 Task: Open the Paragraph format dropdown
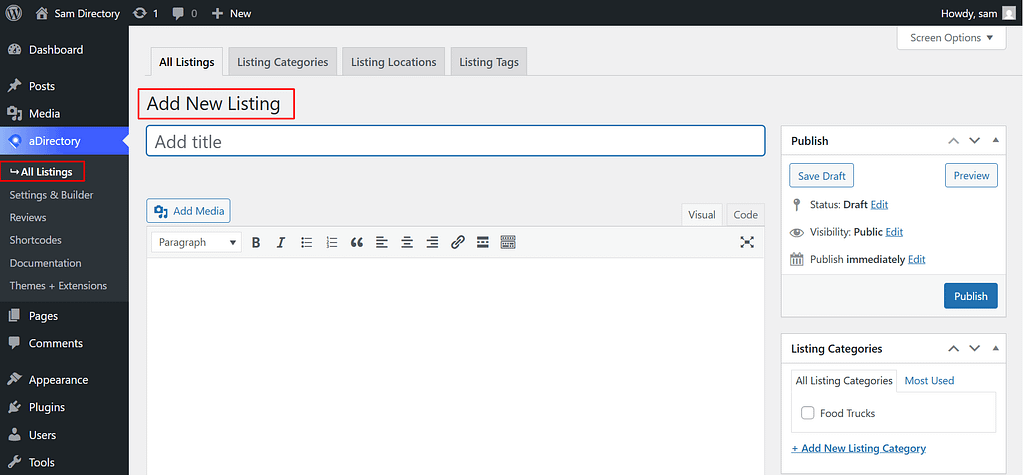pyautogui.click(x=196, y=242)
